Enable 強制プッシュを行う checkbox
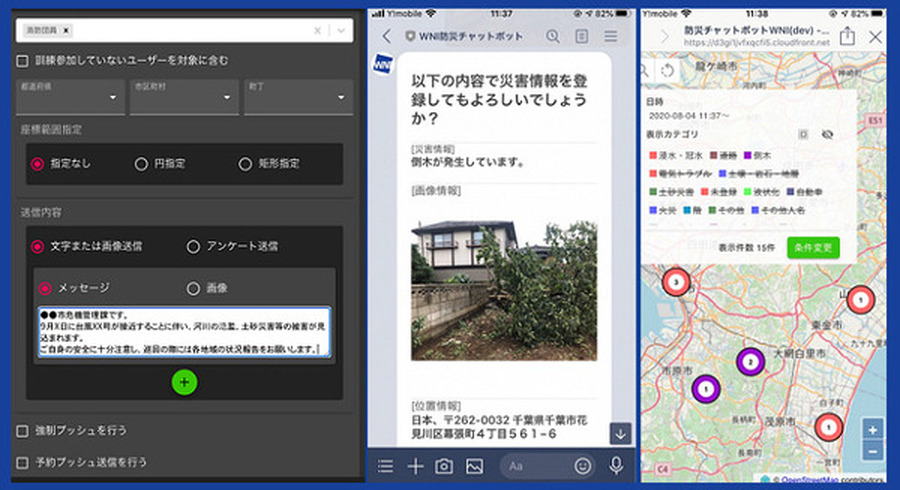This screenshot has height=490, width=900. point(22,430)
